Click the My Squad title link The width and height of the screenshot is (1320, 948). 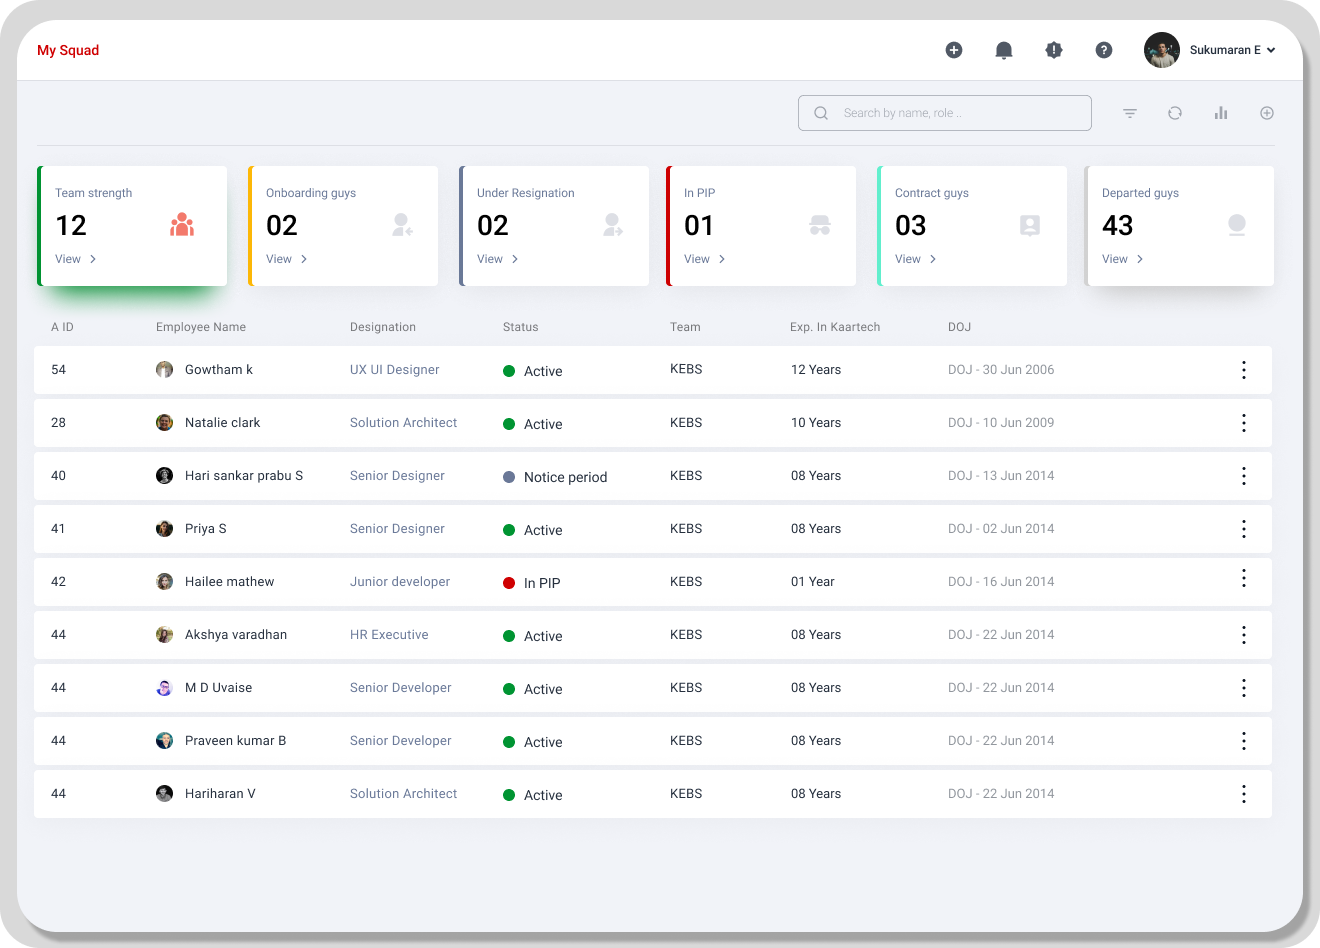tap(68, 50)
